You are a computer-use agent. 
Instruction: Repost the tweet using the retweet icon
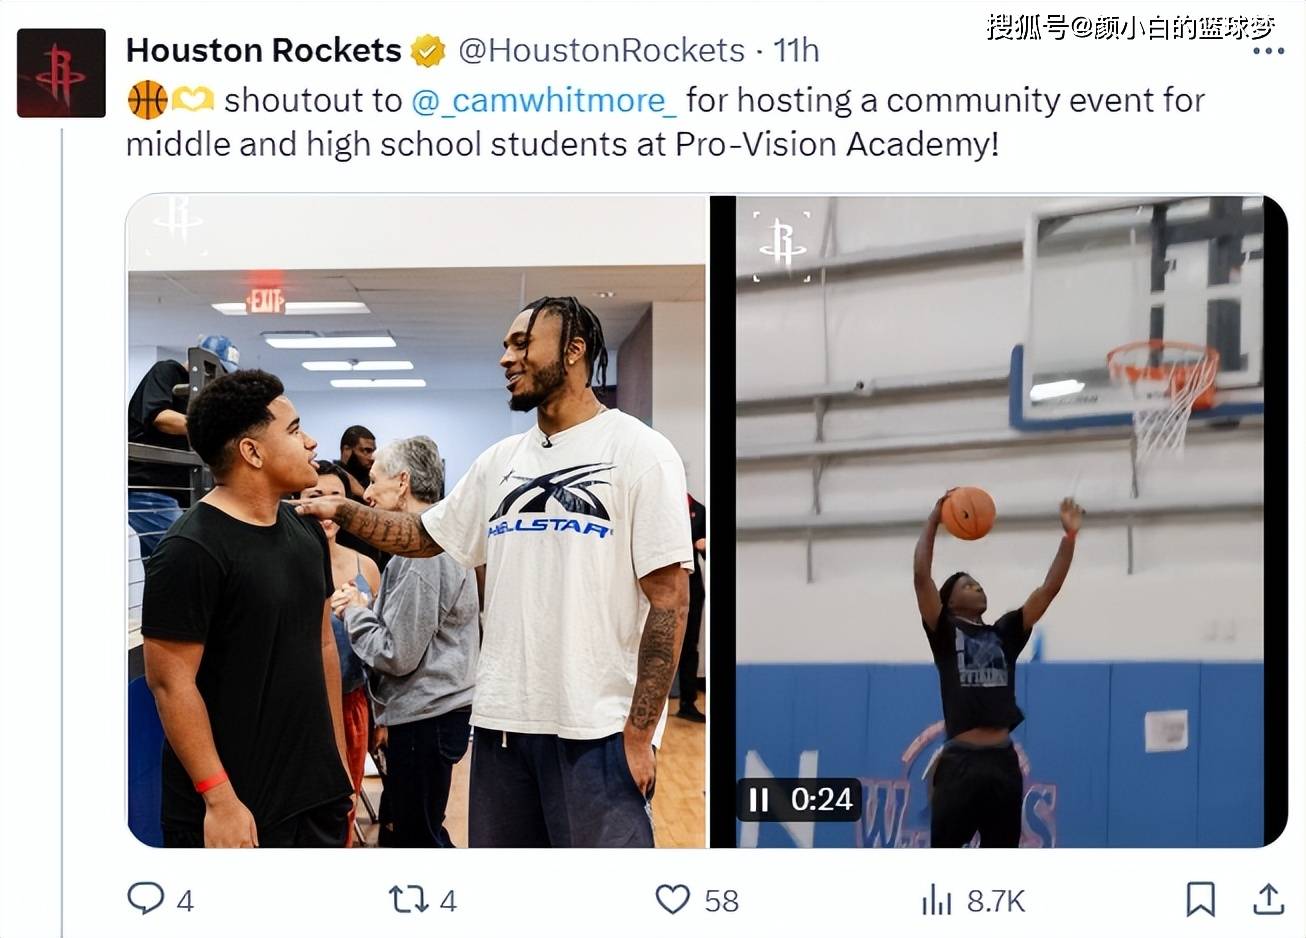tap(408, 899)
